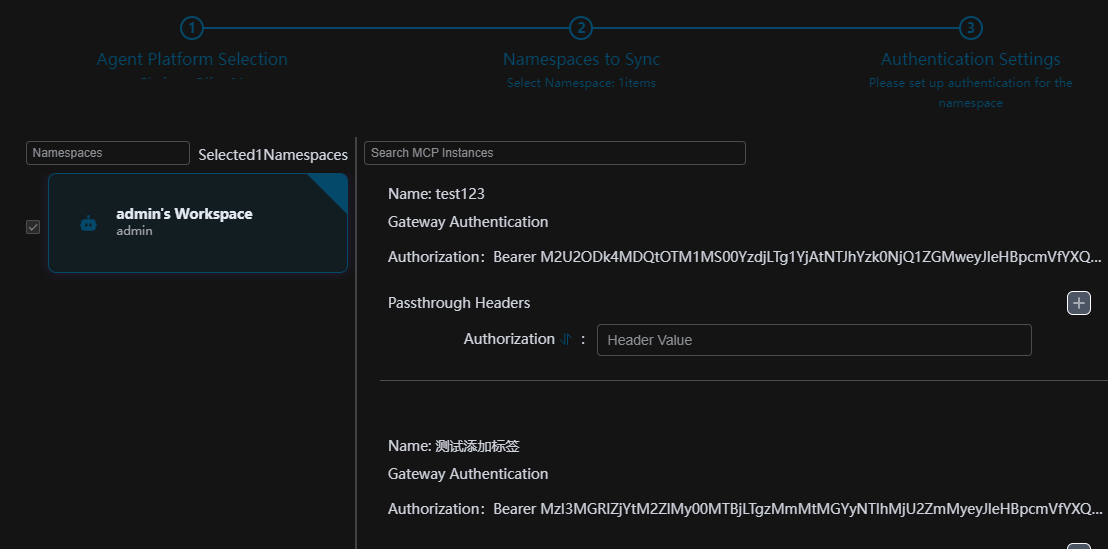This screenshot has height=549, width=1108.
Task: Open the Authentication Settings step
Action: [970, 60]
